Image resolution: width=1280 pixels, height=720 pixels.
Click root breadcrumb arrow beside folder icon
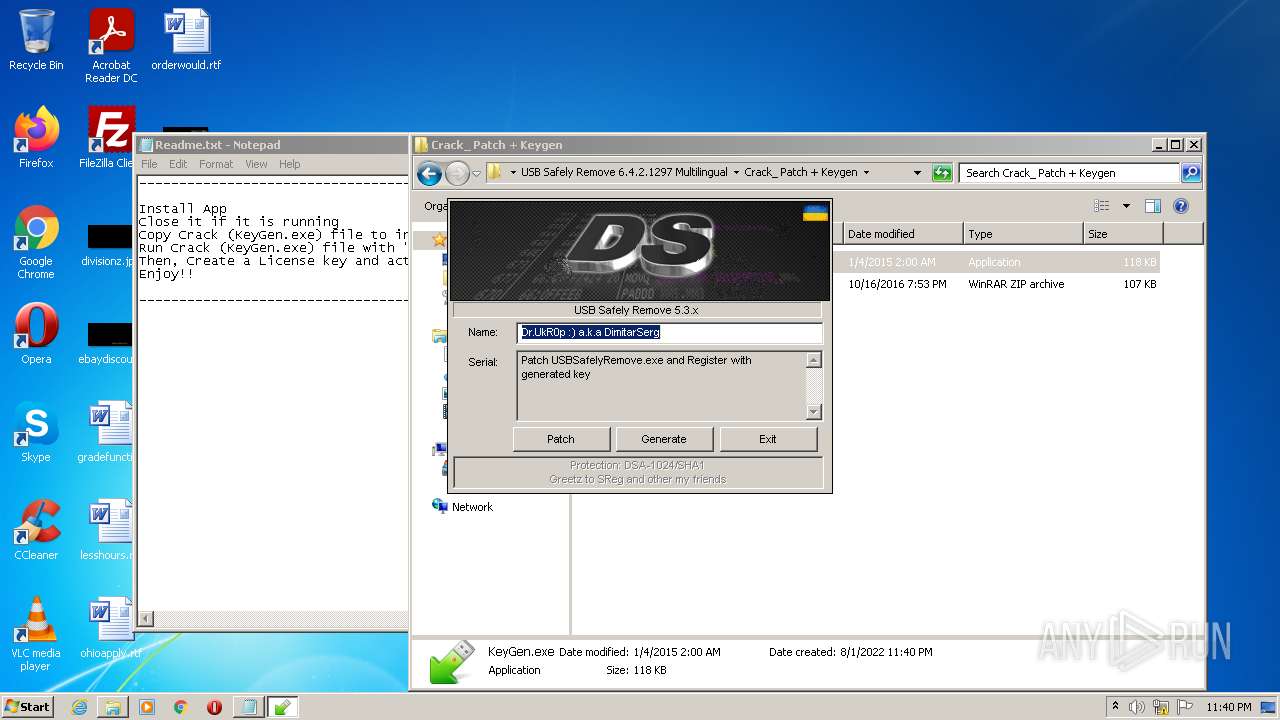513,173
